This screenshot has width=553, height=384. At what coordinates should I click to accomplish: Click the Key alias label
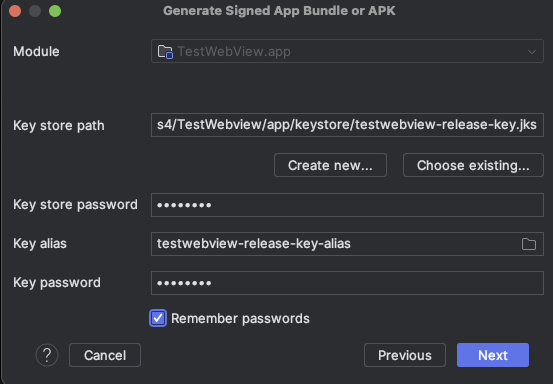[x=40, y=244]
